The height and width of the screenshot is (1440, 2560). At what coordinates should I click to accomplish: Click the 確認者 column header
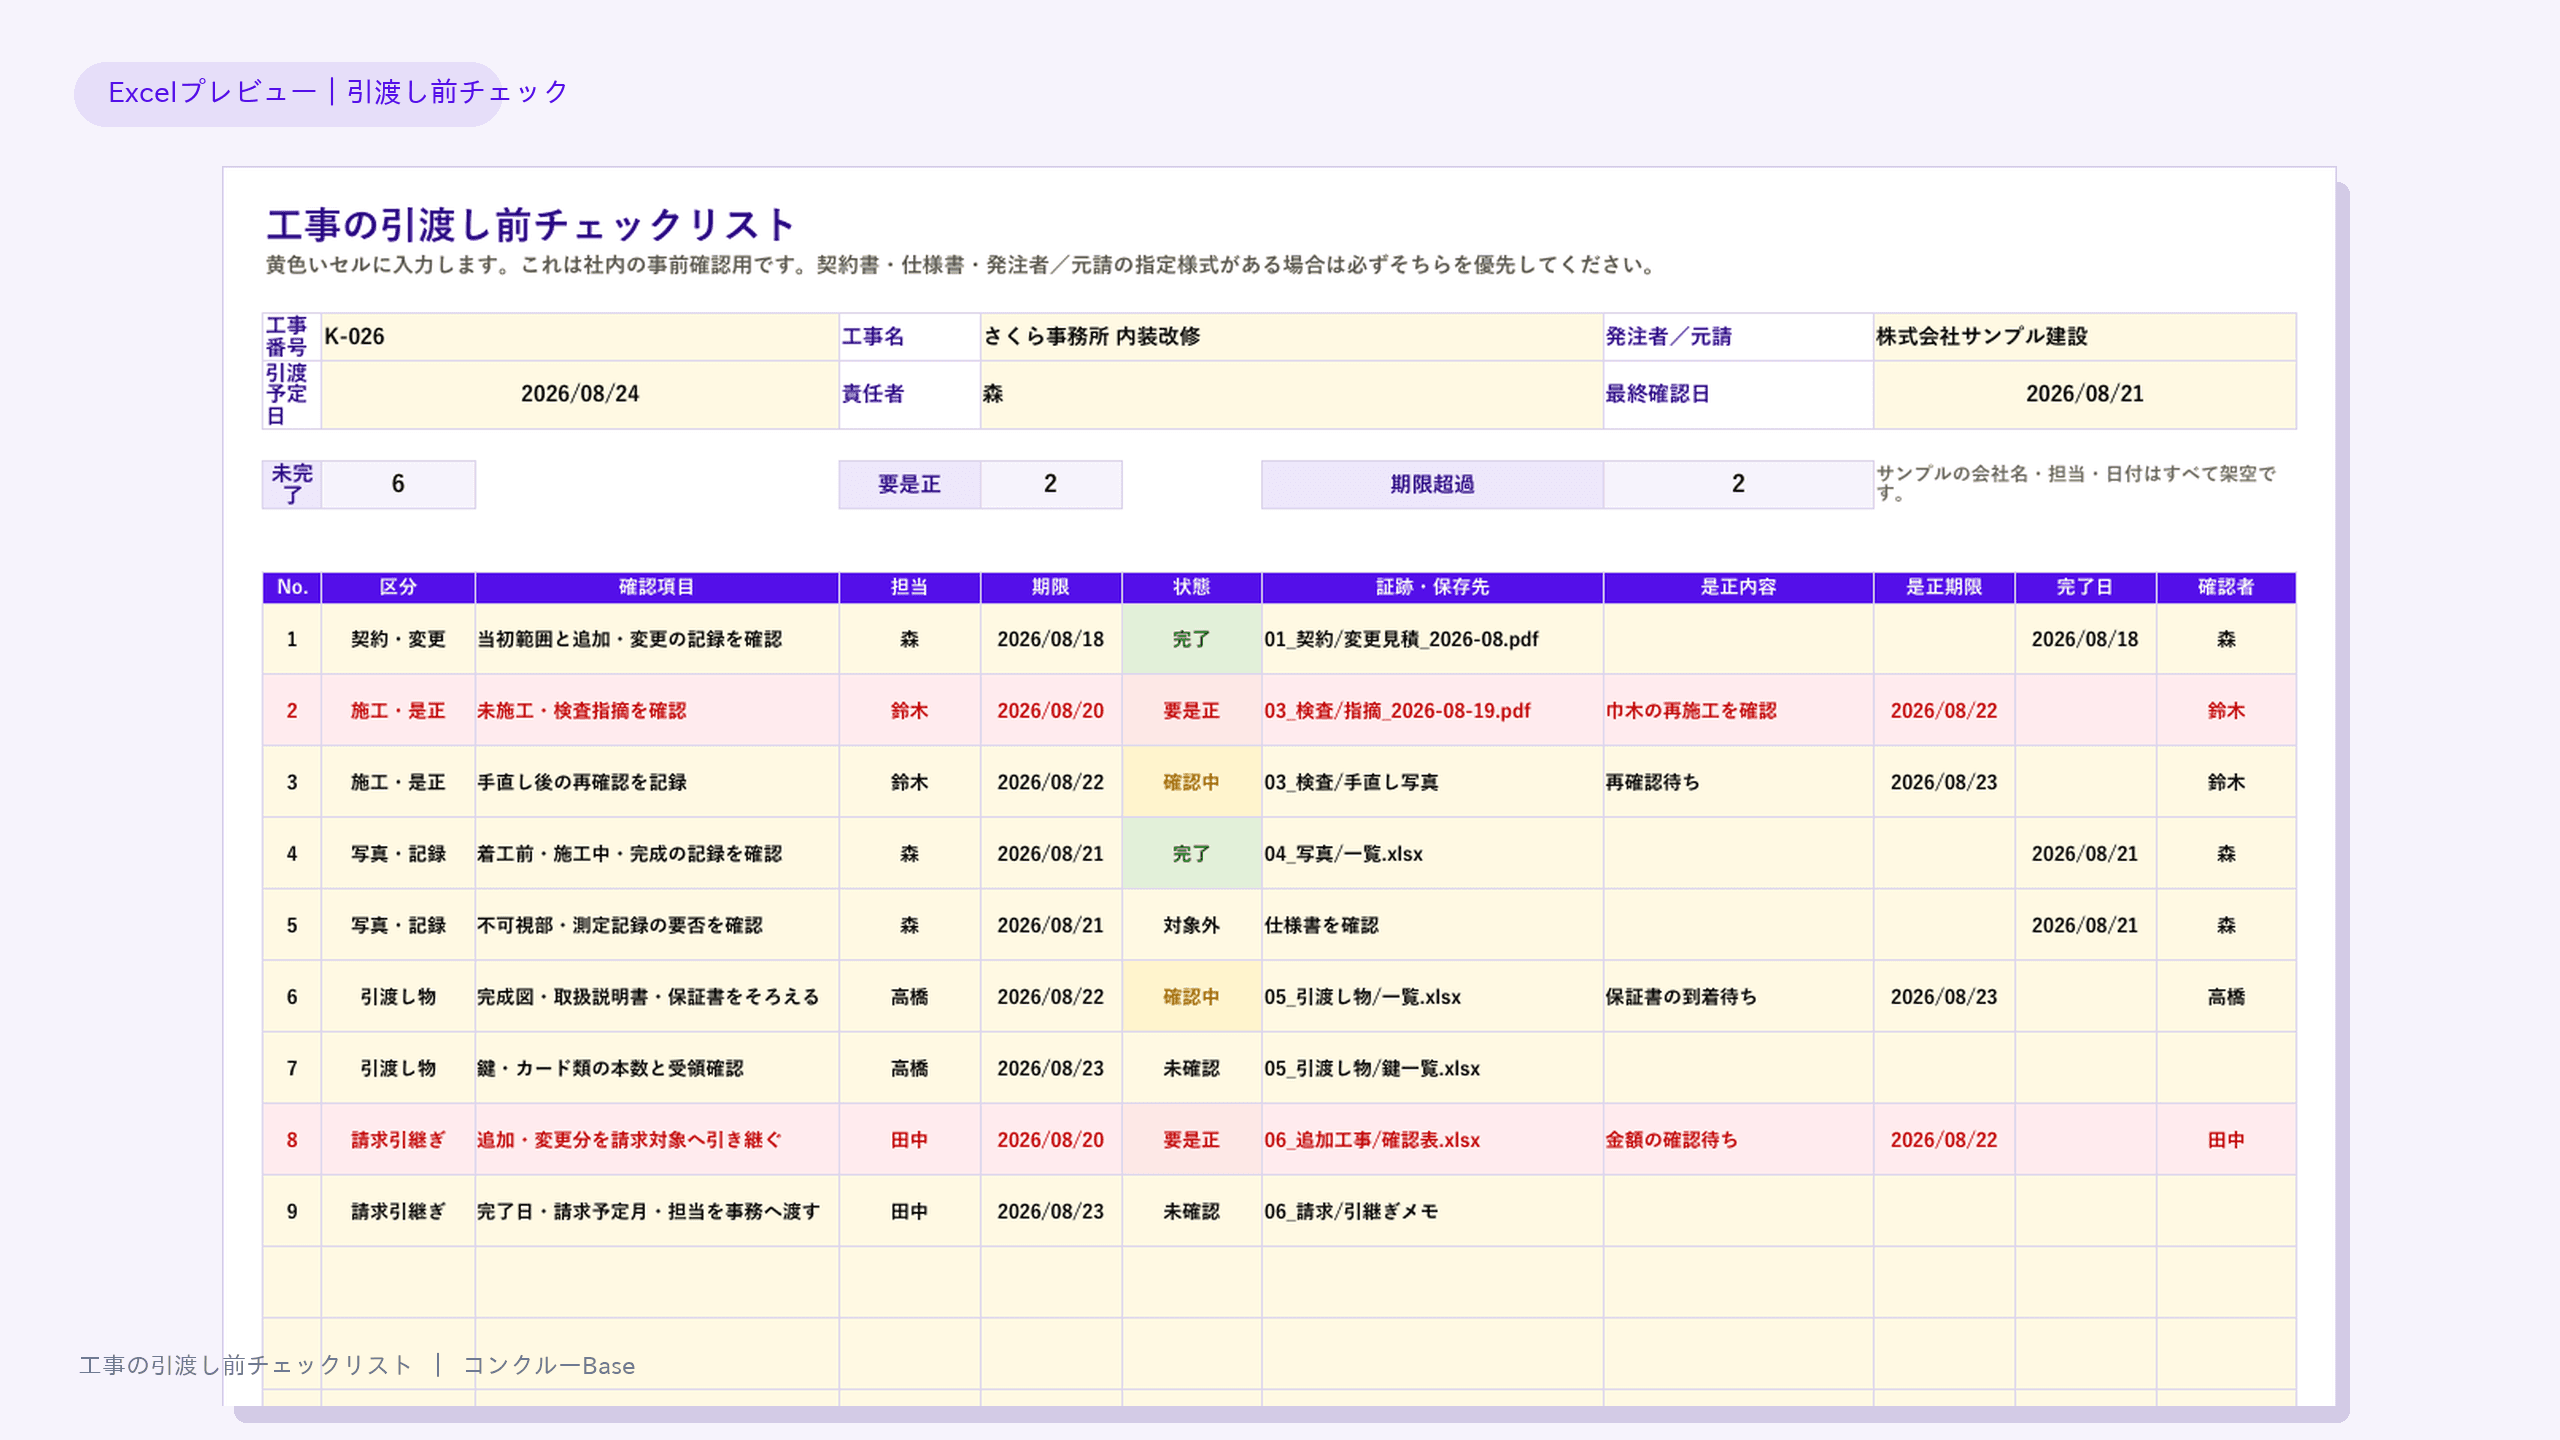[x=2225, y=587]
